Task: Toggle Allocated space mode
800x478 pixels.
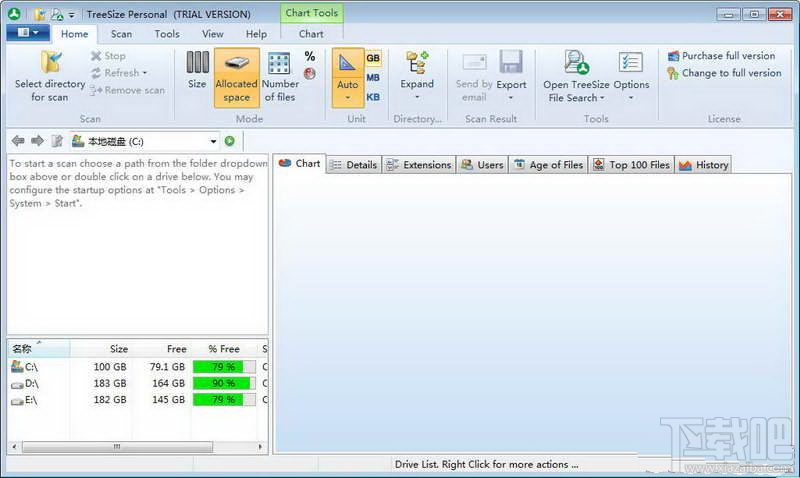Action: point(236,78)
